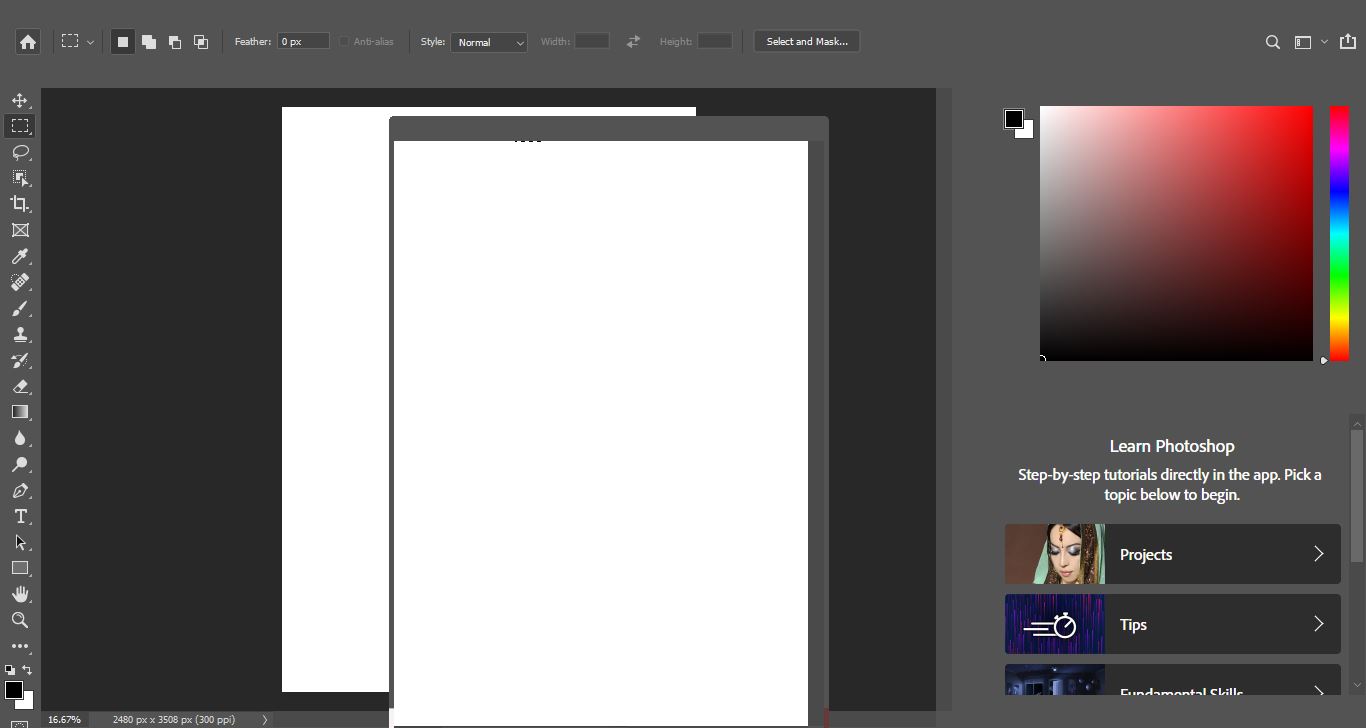Select the Move tool
Viewport: 1366px width, 728px height.
(20, 99)
